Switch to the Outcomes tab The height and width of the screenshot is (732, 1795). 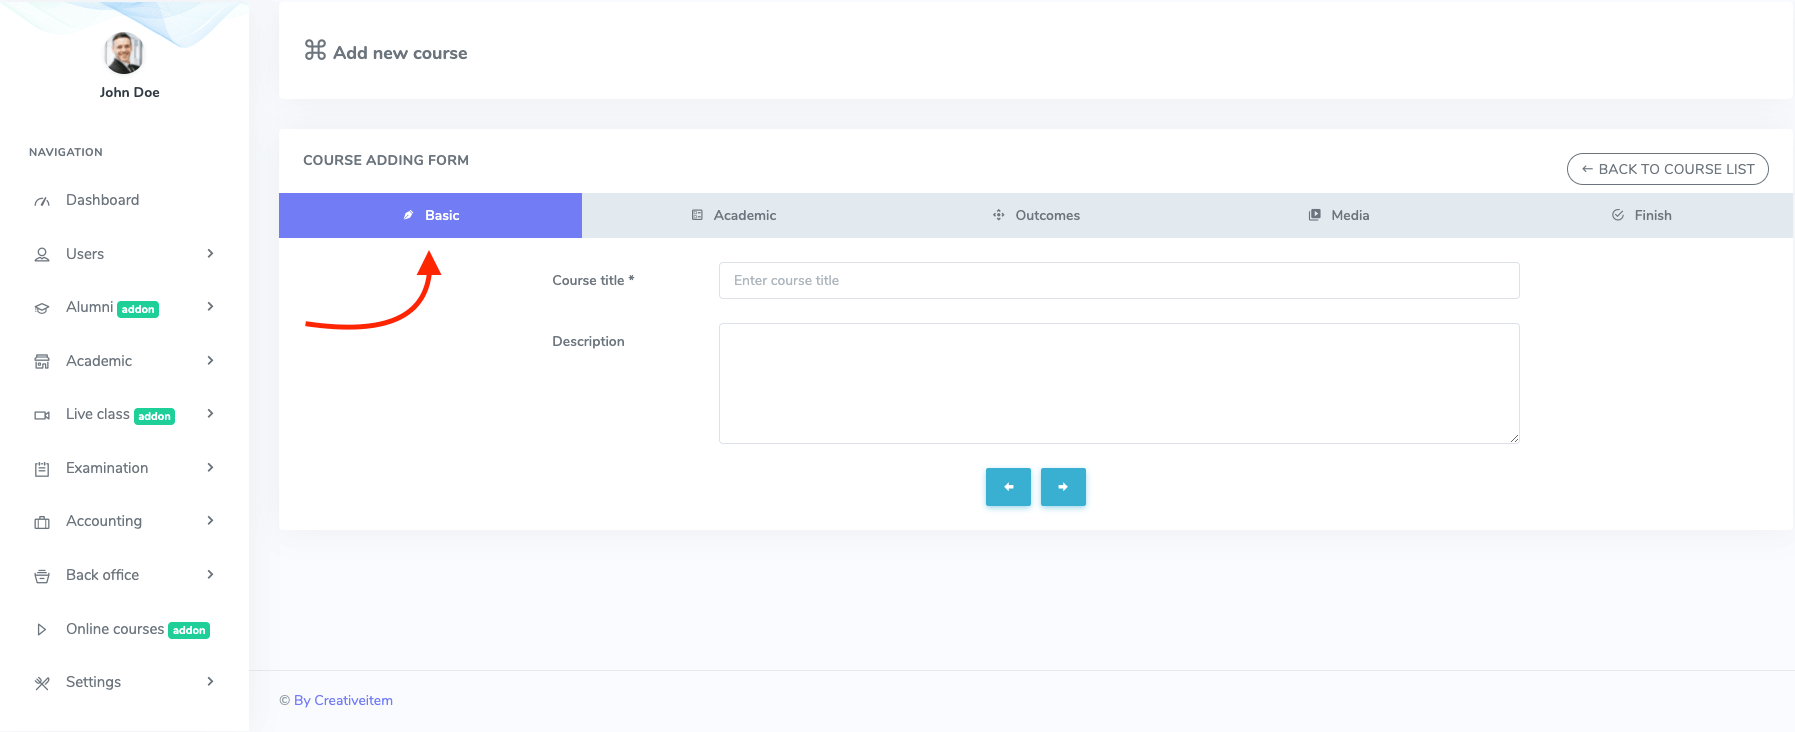tap(1036, 215)
